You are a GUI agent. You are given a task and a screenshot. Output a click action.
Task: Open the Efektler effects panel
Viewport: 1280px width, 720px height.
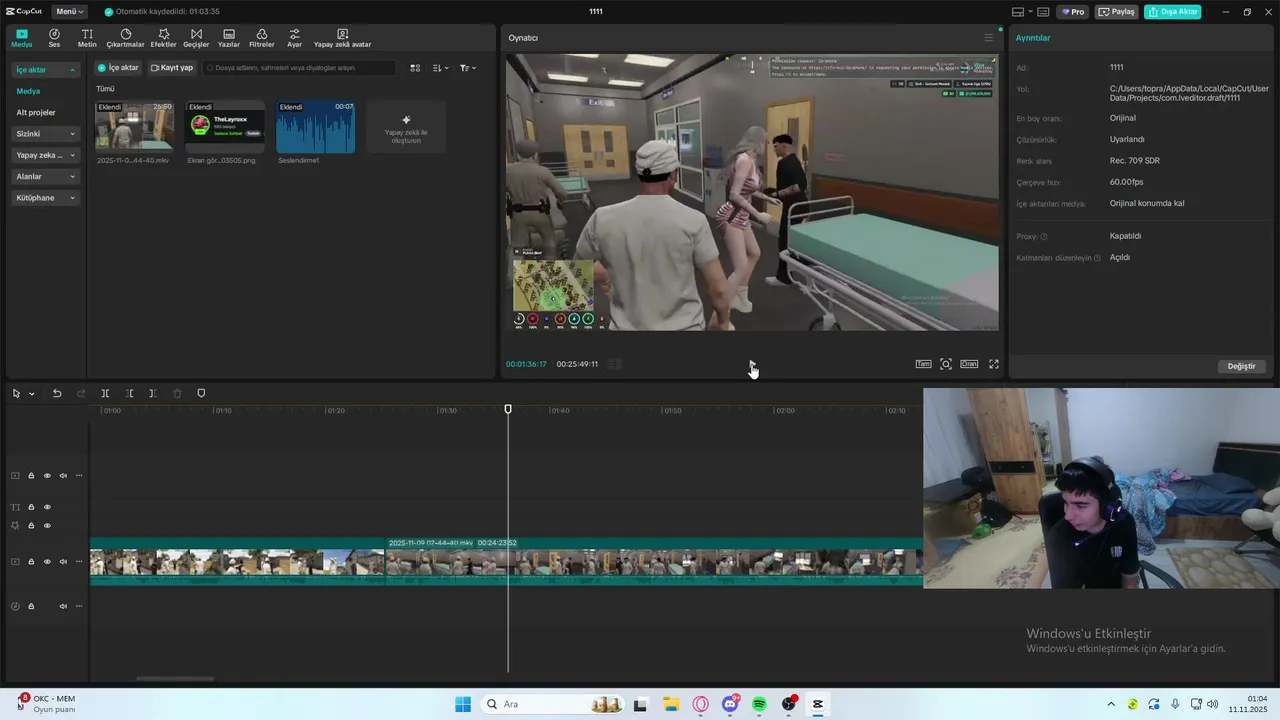point(163,38)
